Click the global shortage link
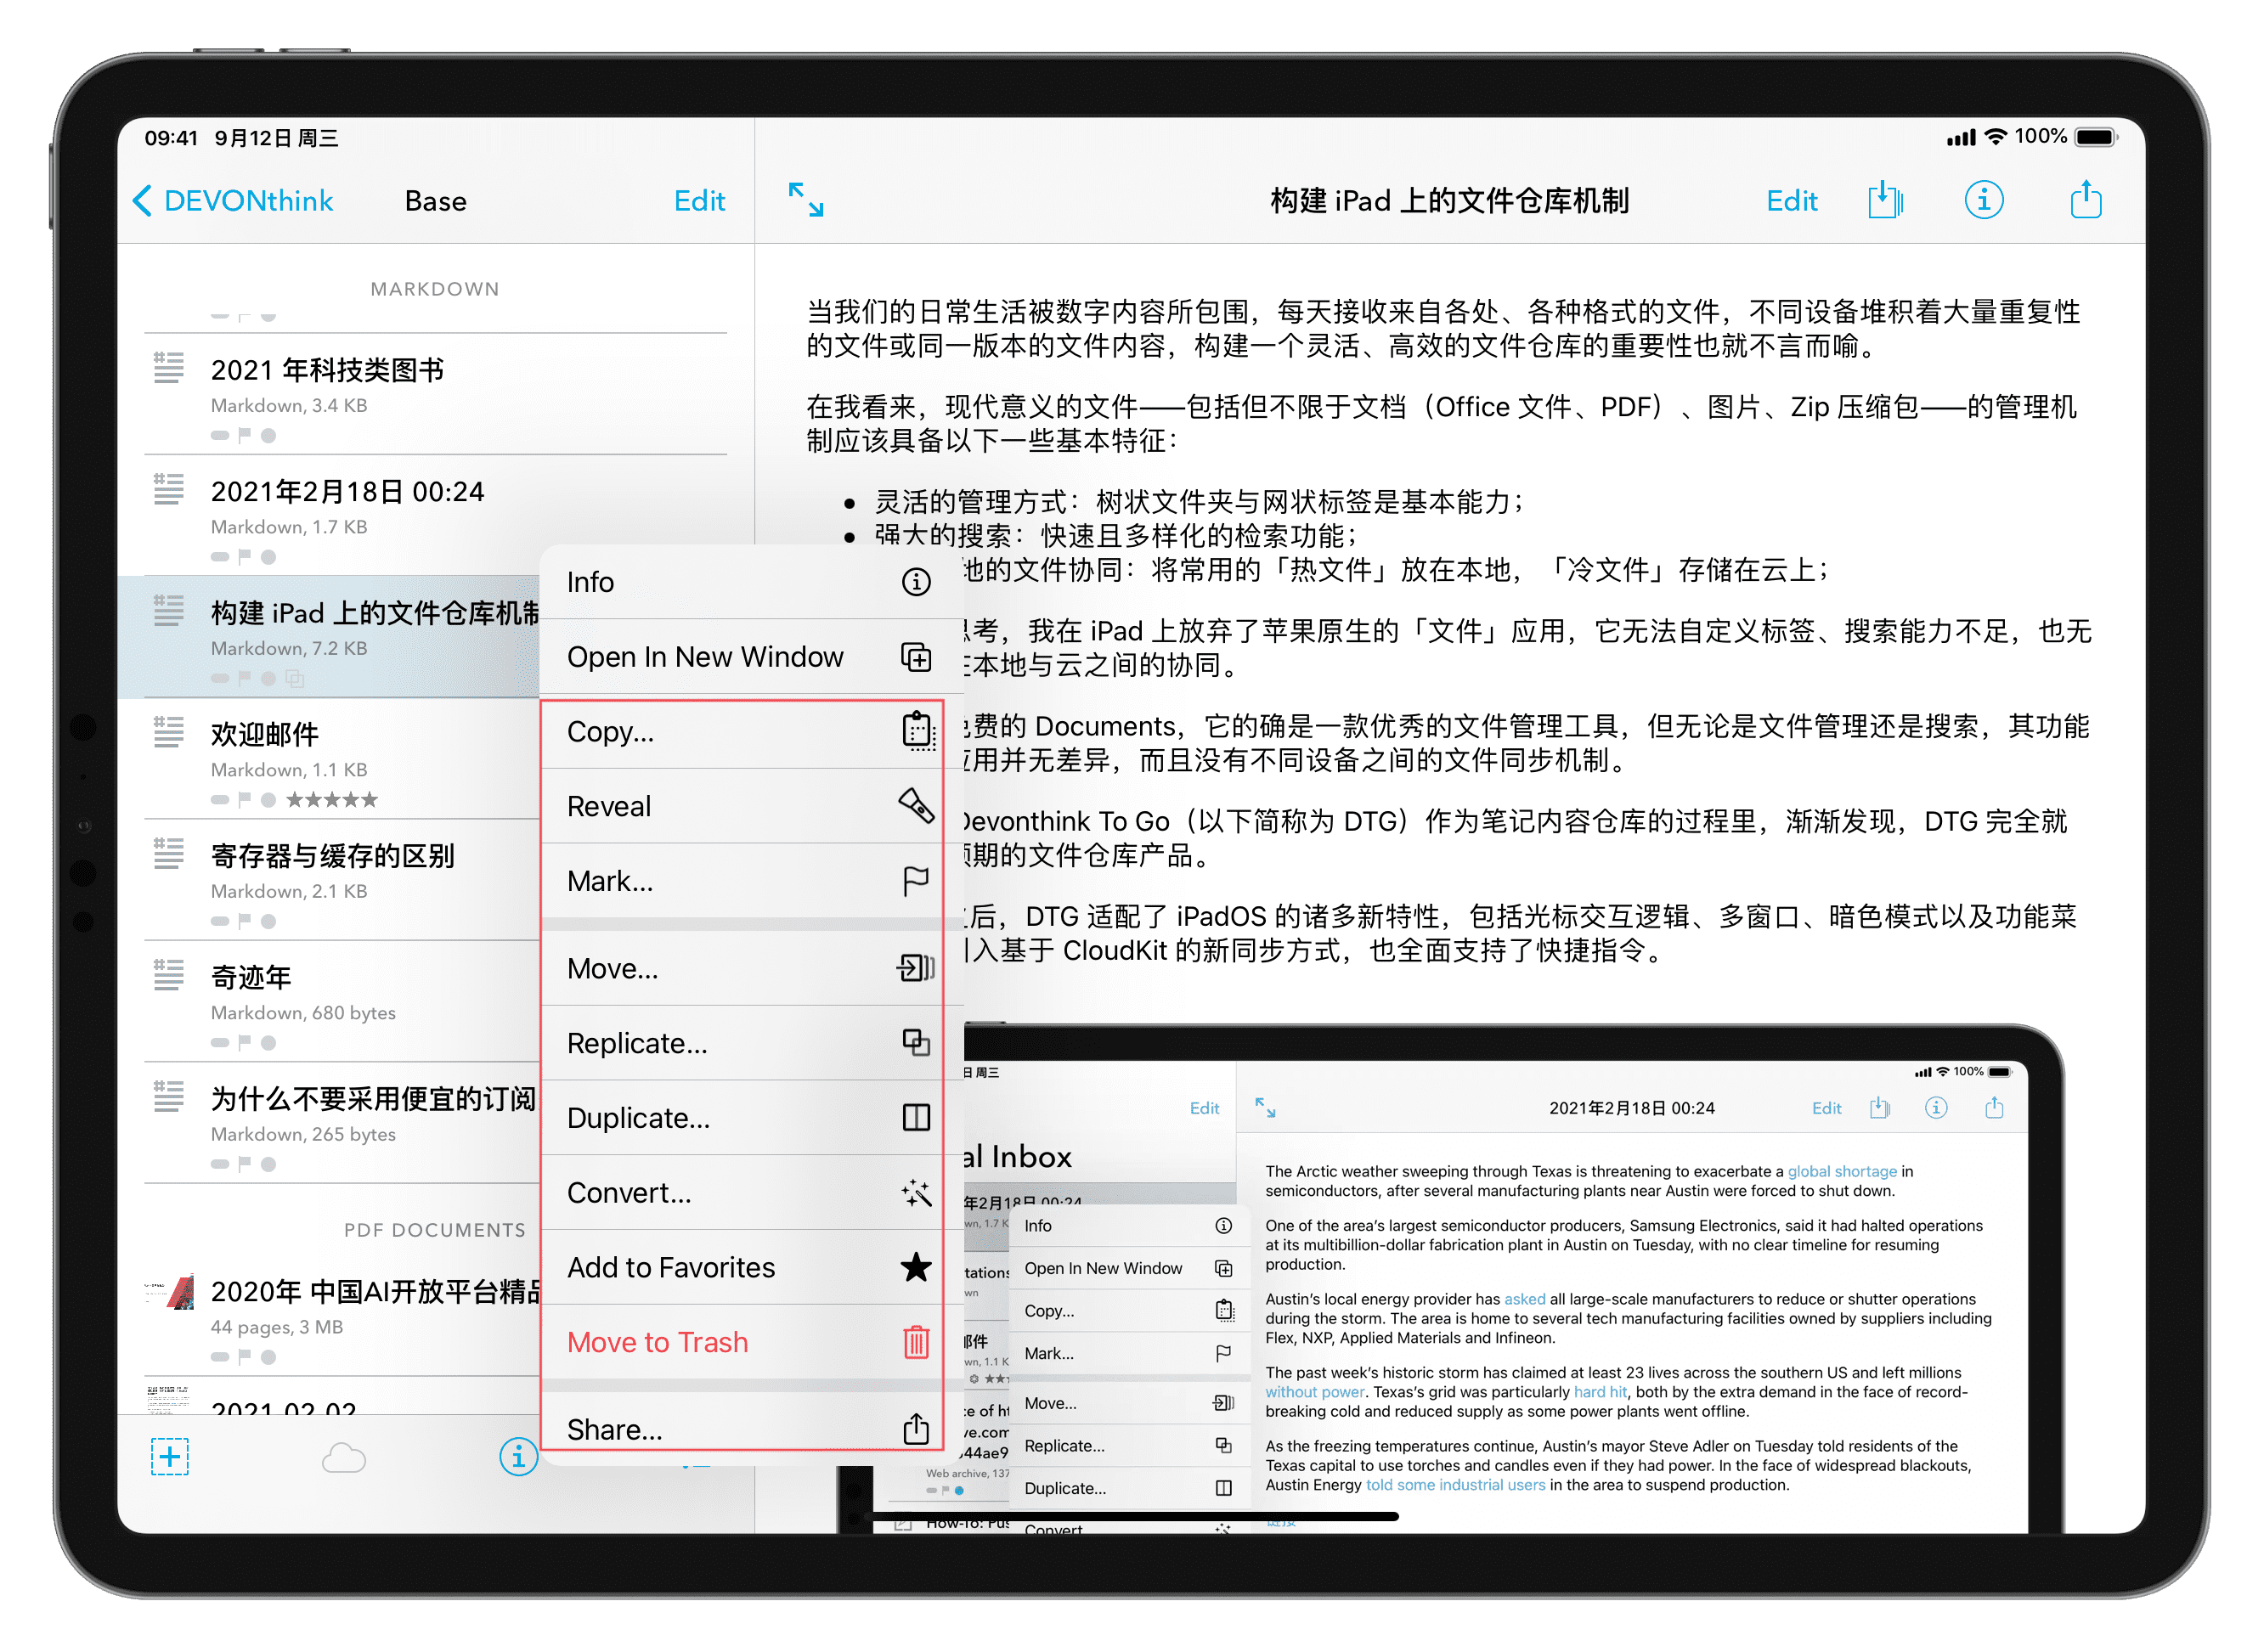Image resolution: width=2264 pixels, height=1652 pixels. [x=1840, y=1171]
